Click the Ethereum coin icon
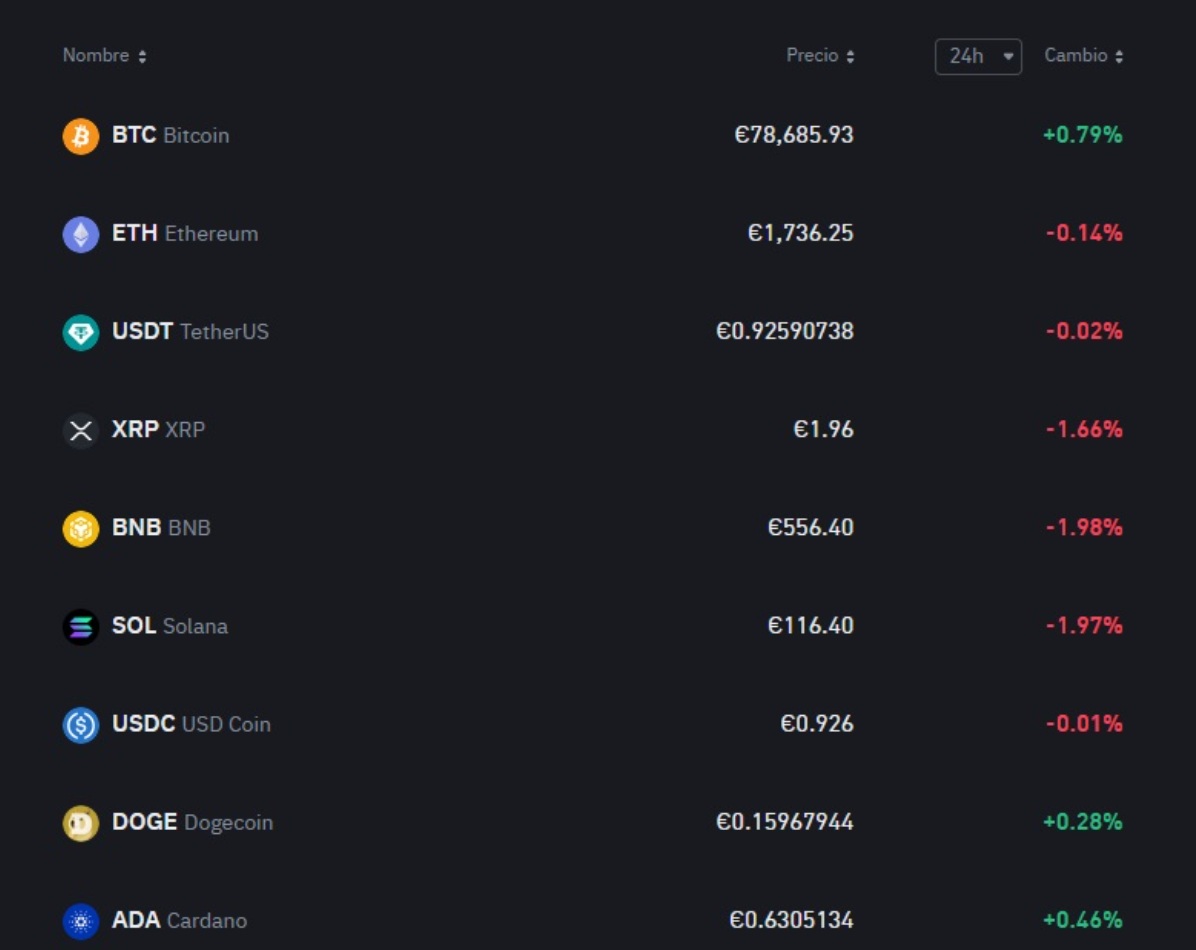 tap(79, 233)
